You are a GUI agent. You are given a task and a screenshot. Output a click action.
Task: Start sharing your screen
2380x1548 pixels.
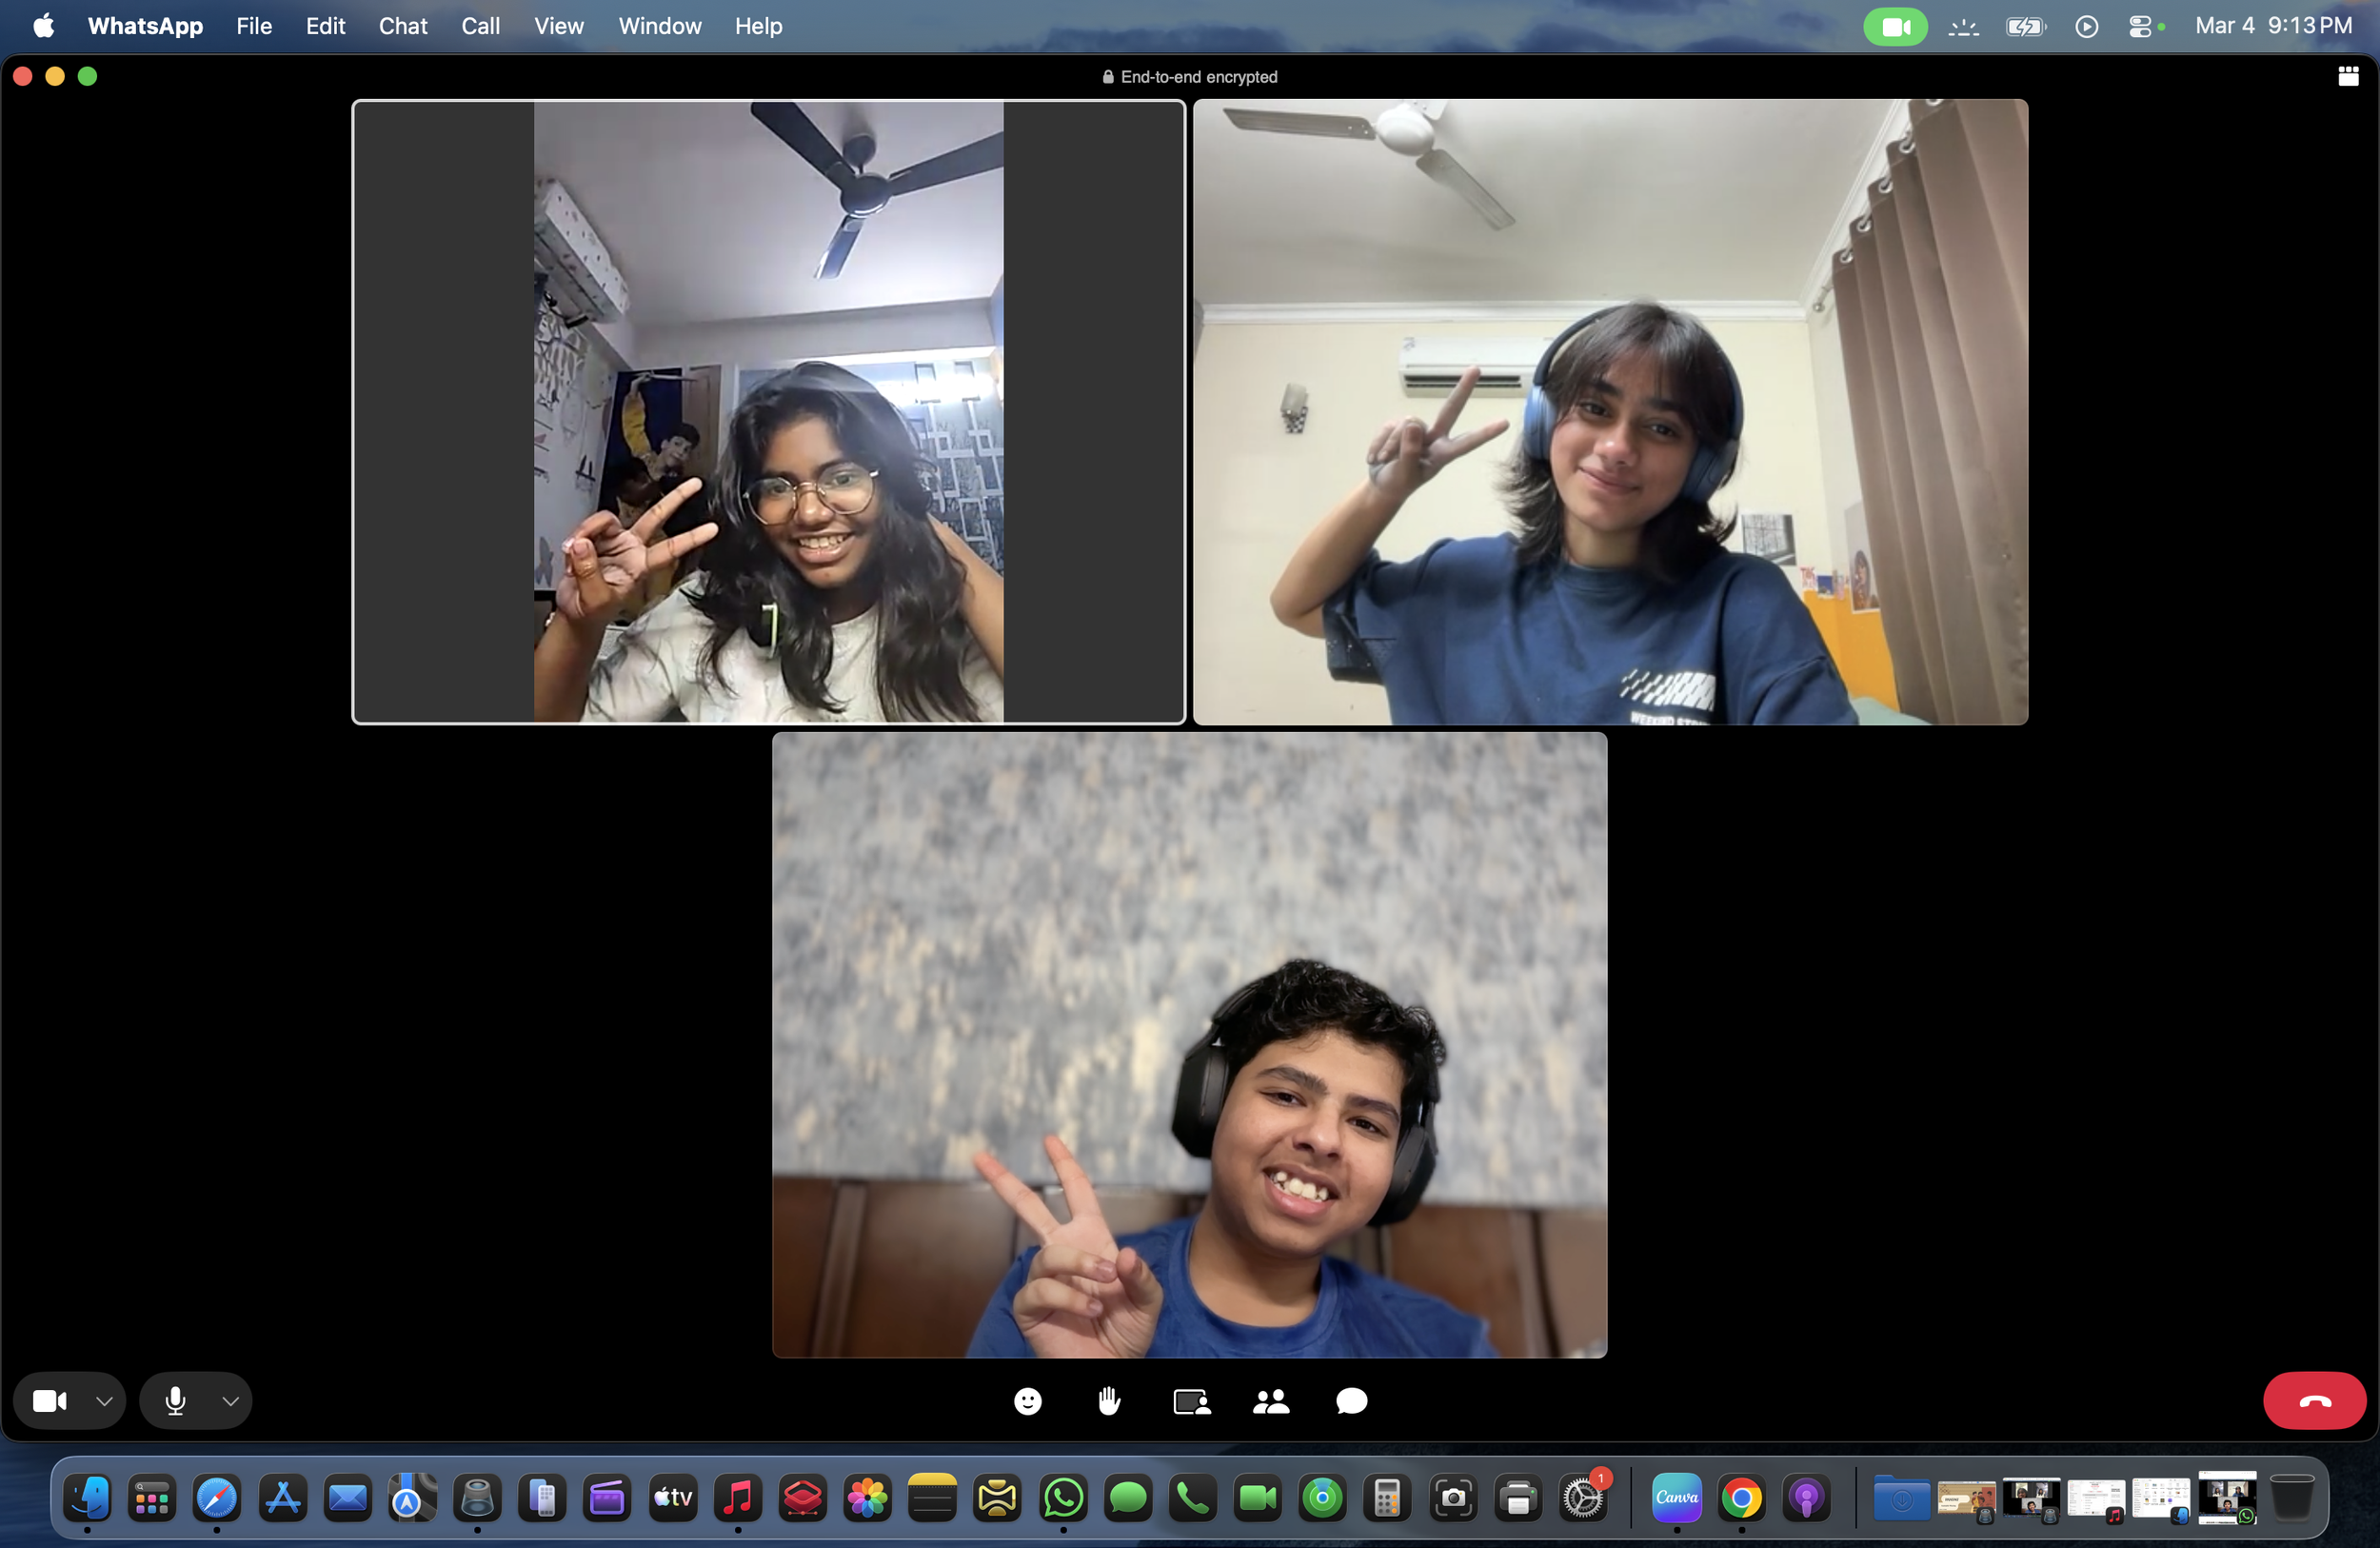click(1190, 1401)
